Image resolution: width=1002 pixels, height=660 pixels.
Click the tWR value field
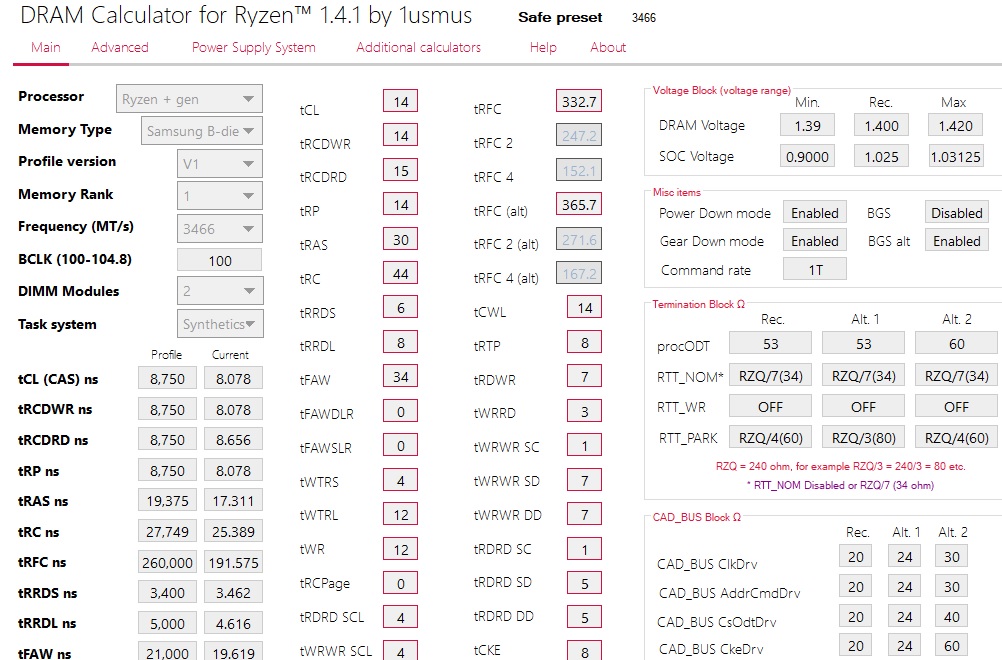(x=401, y=549)
